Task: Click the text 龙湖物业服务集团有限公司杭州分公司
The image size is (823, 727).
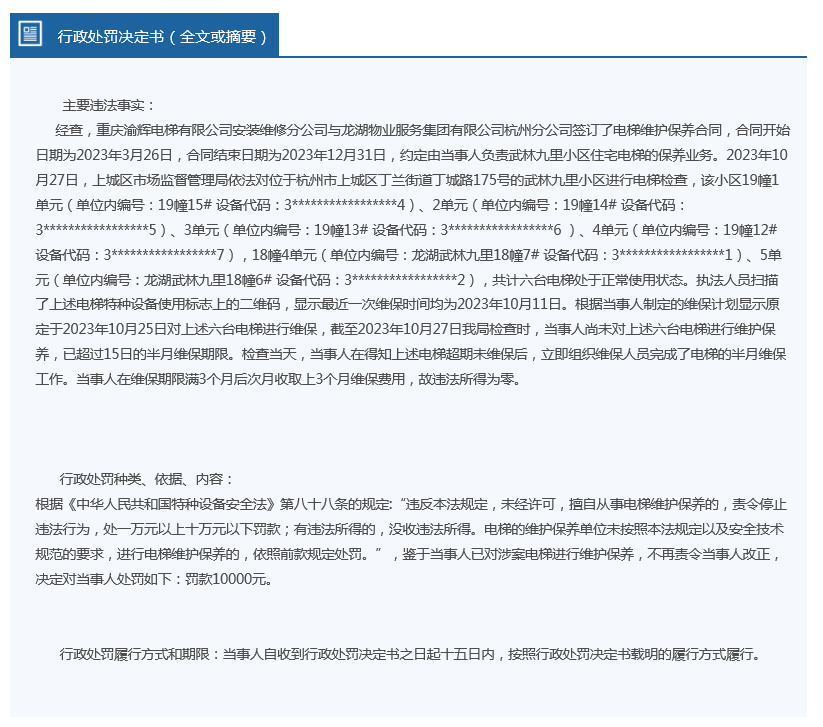Action: click(455, 130)
